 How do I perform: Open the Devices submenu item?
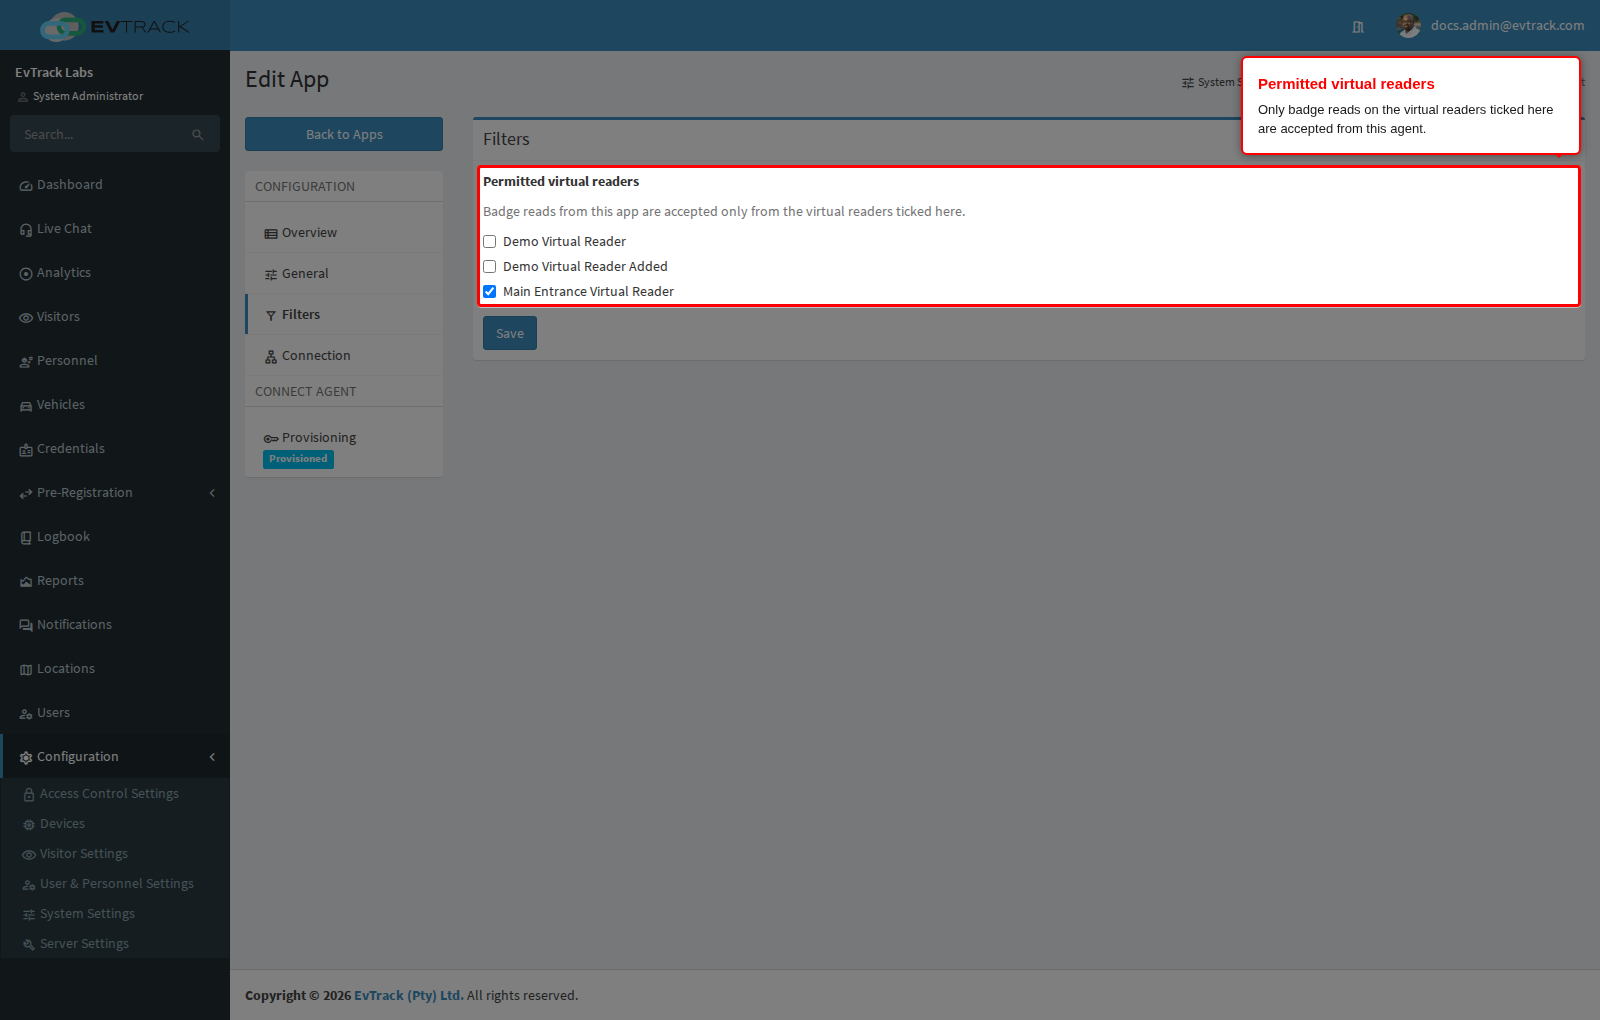pos(115,824)
